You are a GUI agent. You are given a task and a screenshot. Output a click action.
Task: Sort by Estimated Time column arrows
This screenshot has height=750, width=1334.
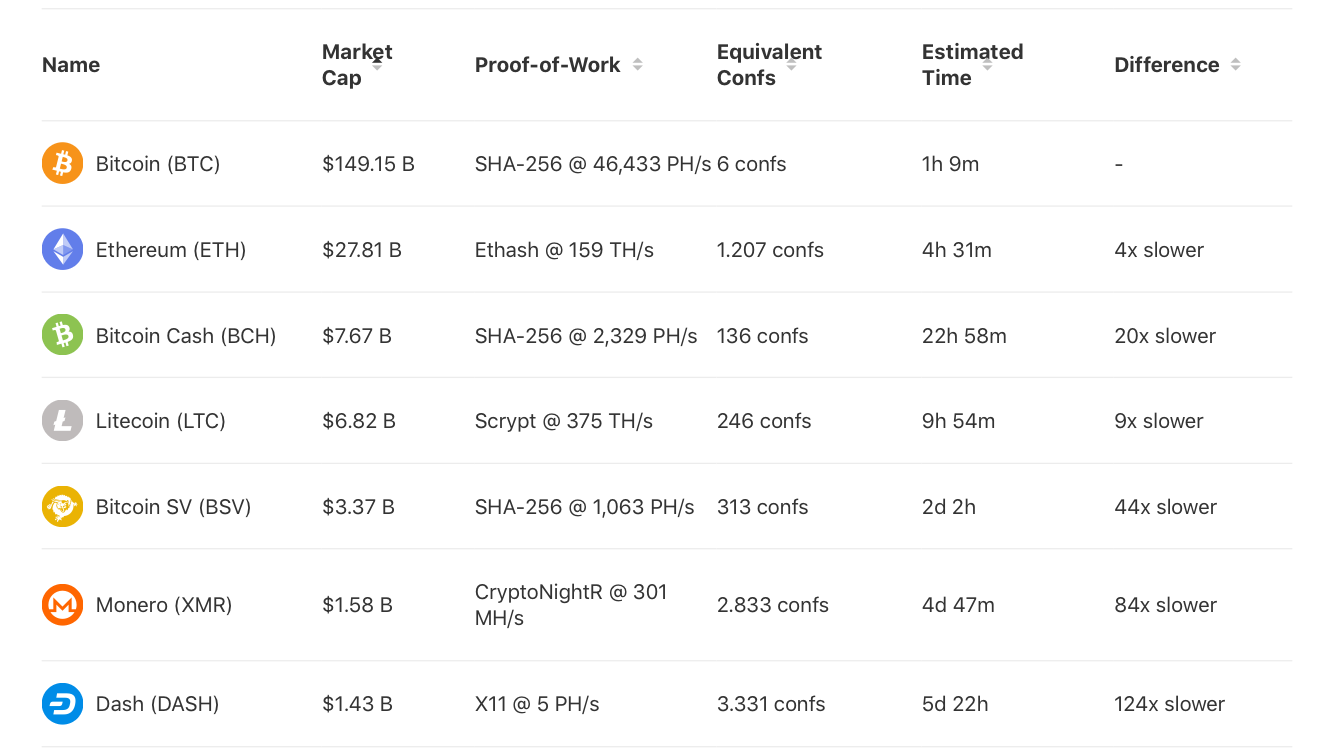coord(987,64)
